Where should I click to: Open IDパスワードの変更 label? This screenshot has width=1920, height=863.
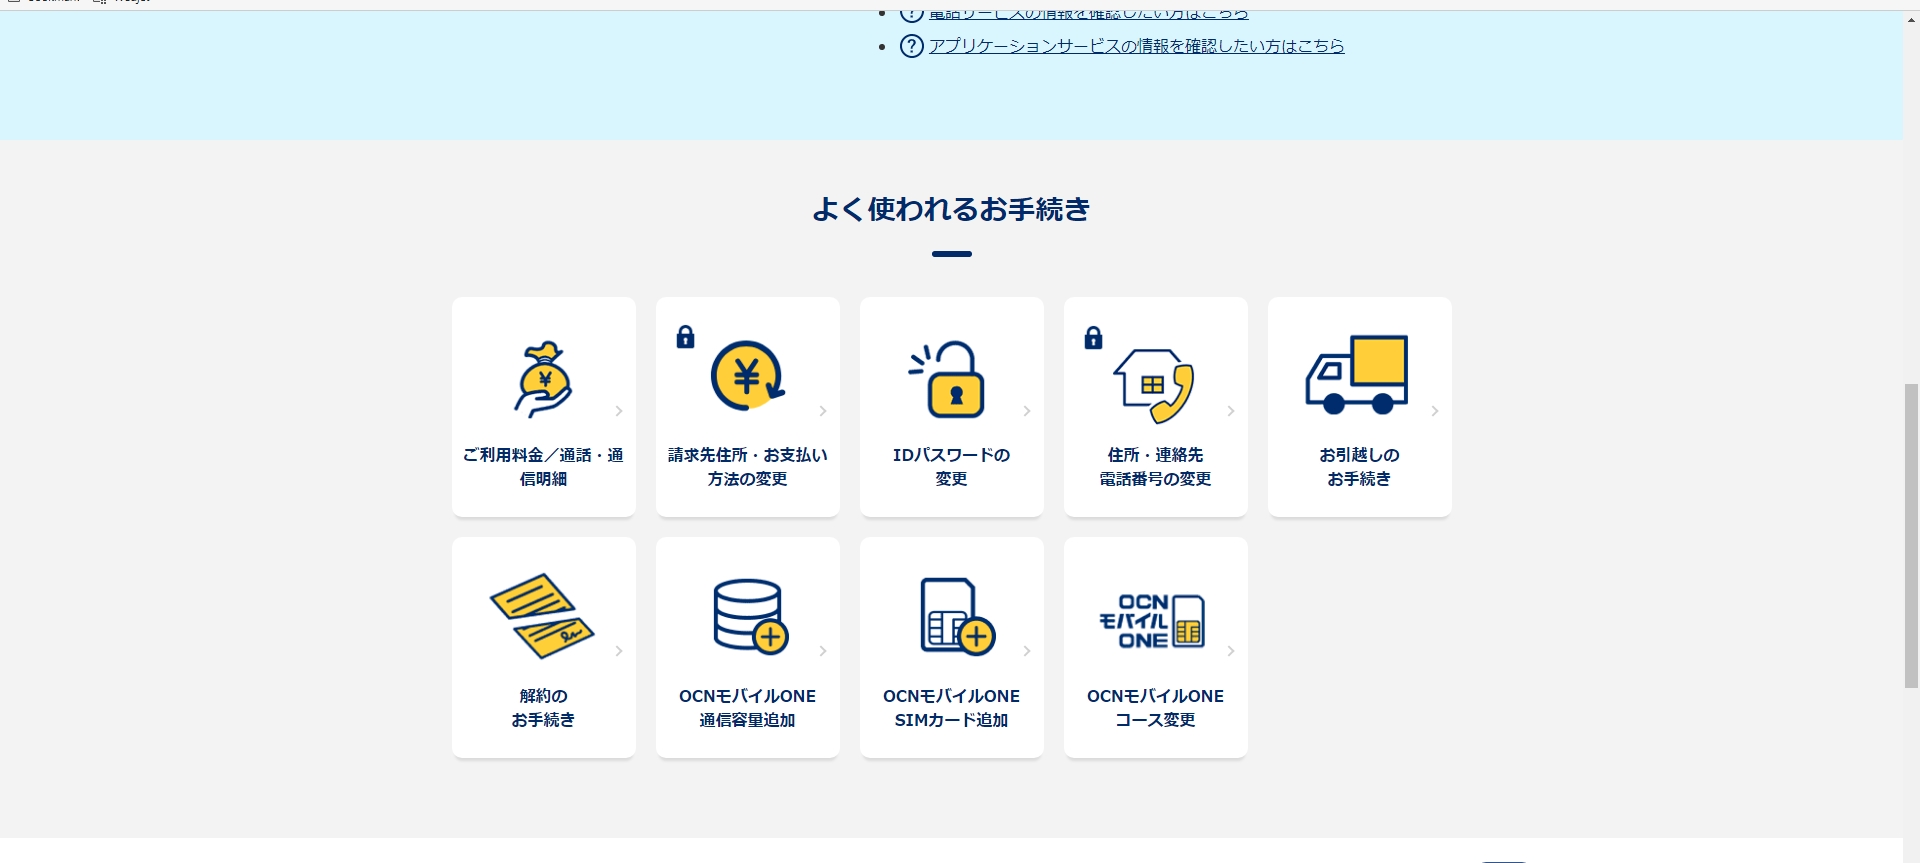pyautogui.click(x=951, y=467)
